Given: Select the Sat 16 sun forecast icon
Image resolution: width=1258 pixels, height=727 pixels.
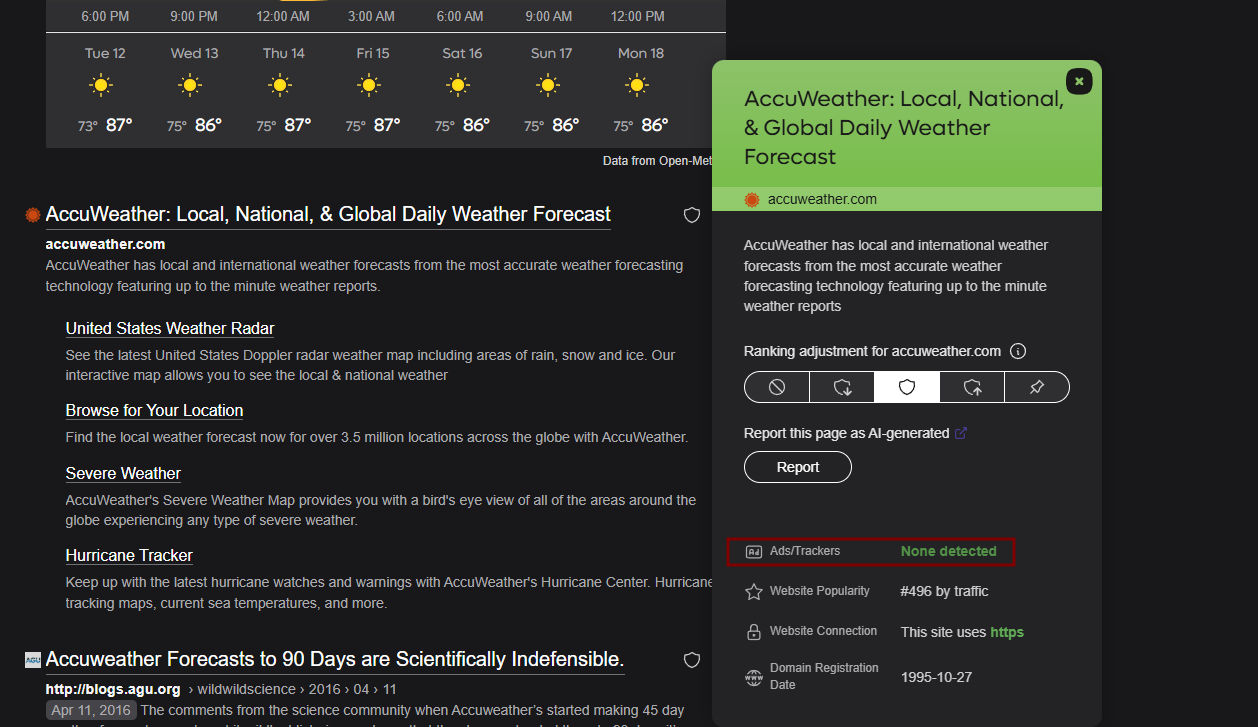Looking at the screenshot, I should point(458,85).
